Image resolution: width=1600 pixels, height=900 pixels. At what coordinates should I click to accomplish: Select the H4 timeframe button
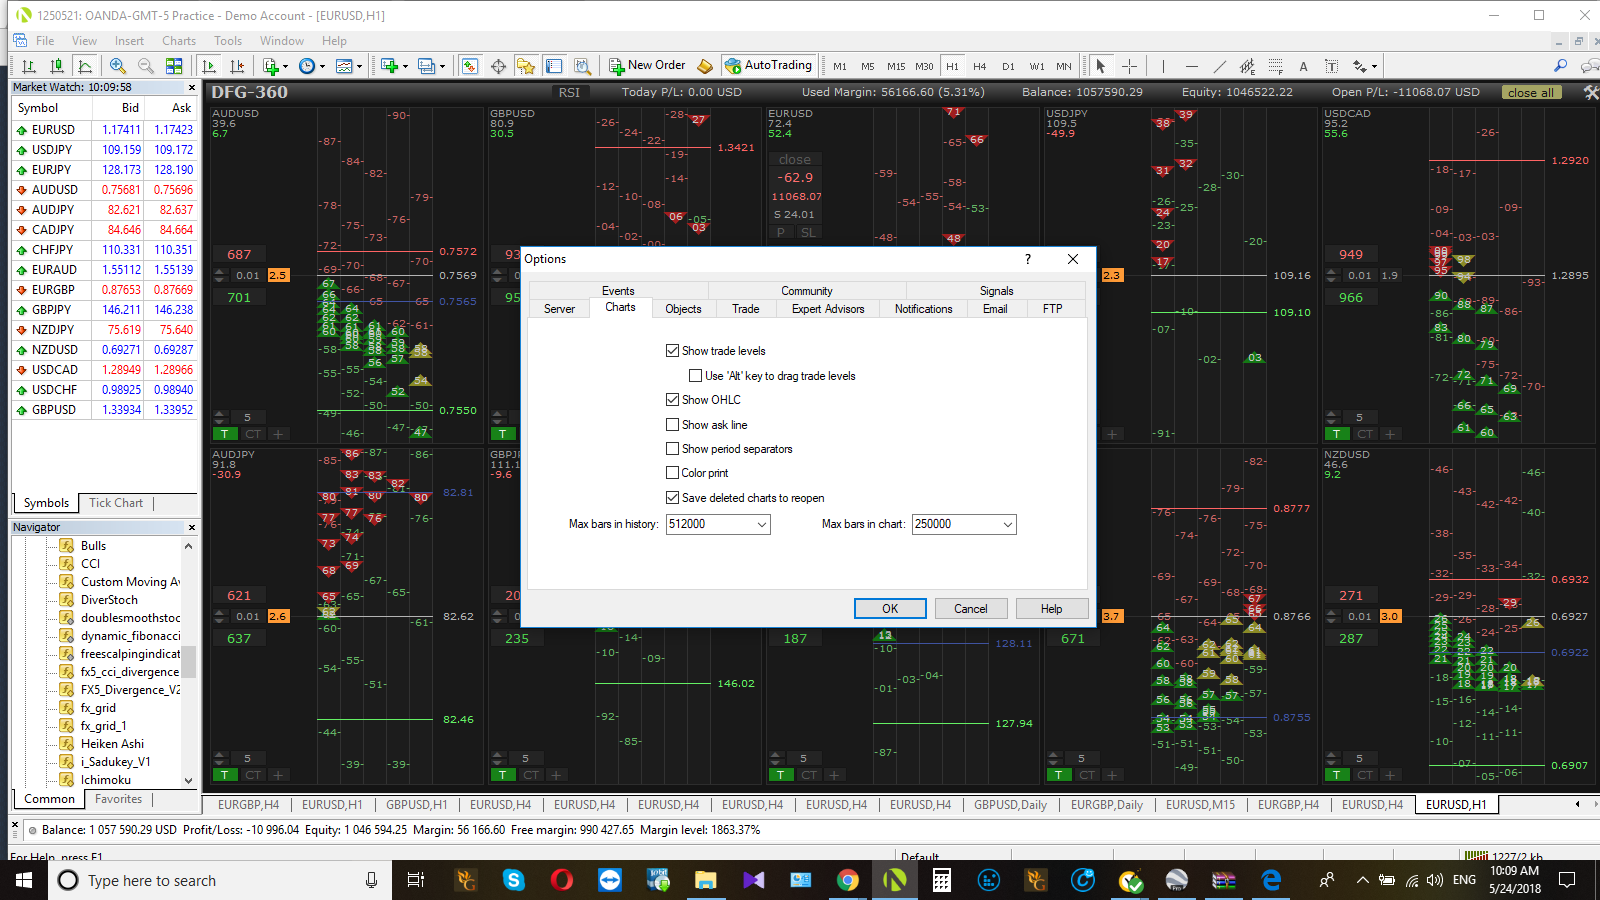tap(980, 67)
